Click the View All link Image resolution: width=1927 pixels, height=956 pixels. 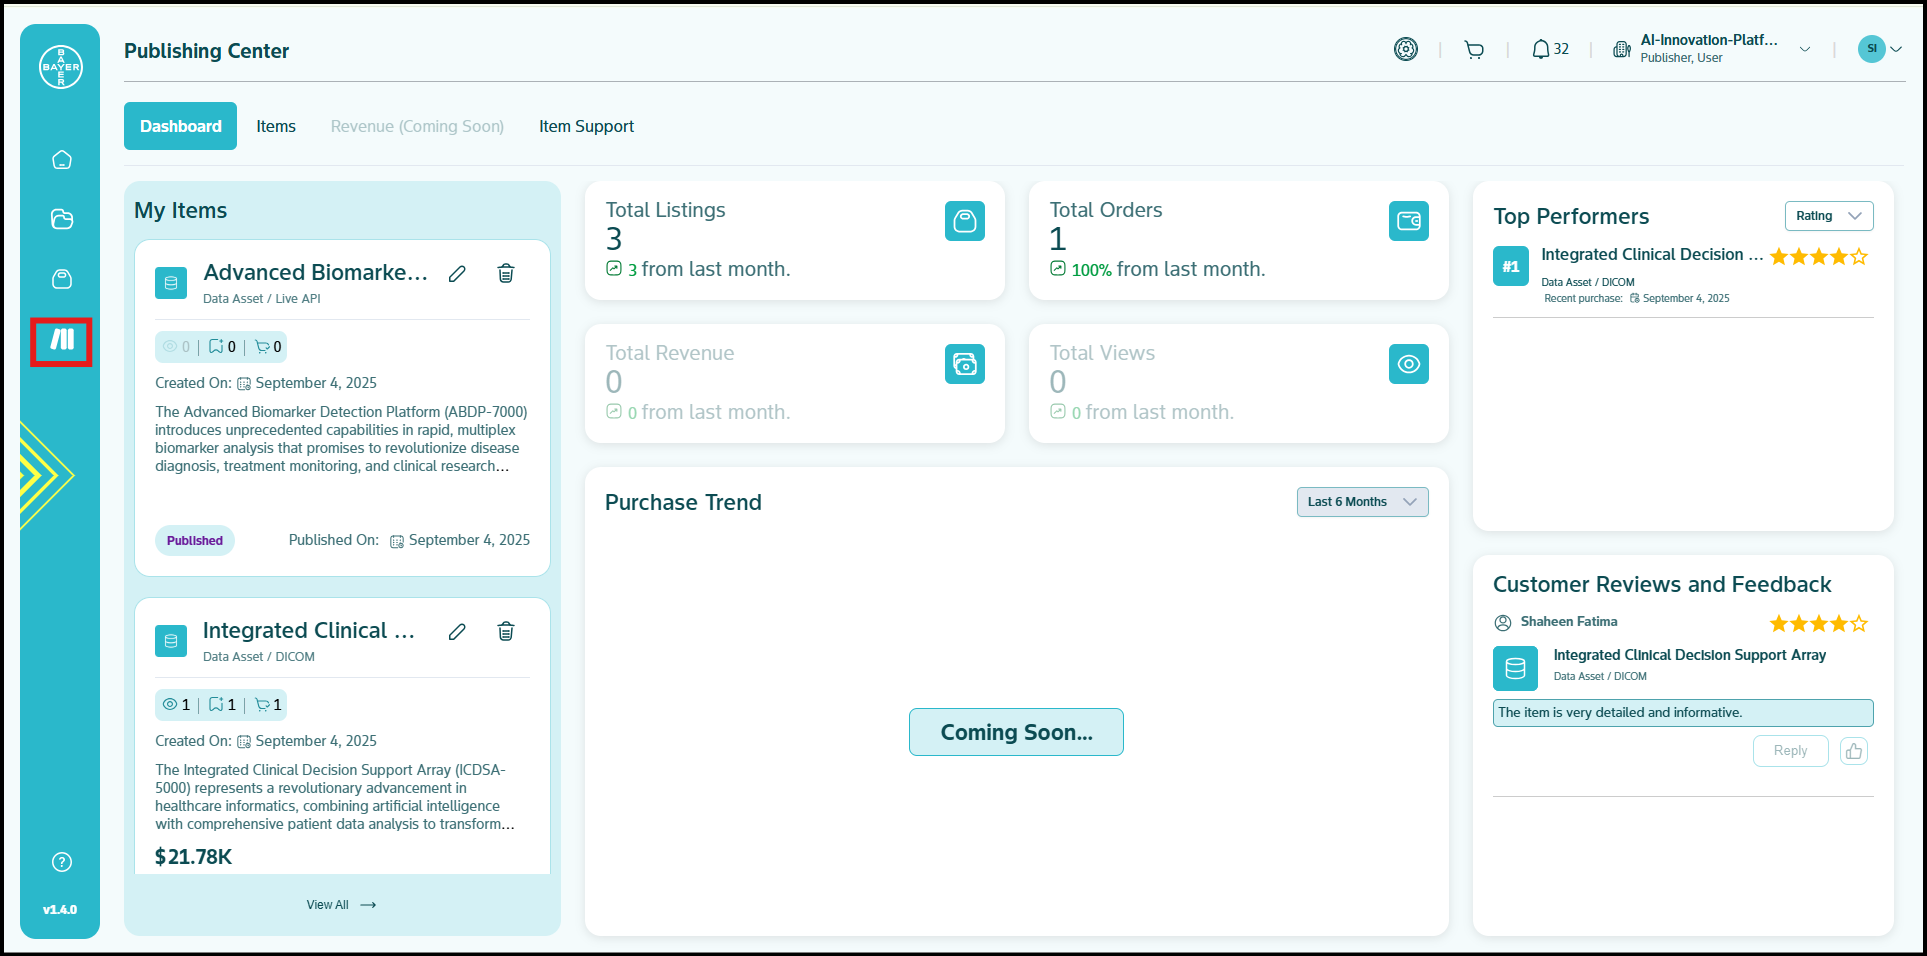click(x=341, y=905)
